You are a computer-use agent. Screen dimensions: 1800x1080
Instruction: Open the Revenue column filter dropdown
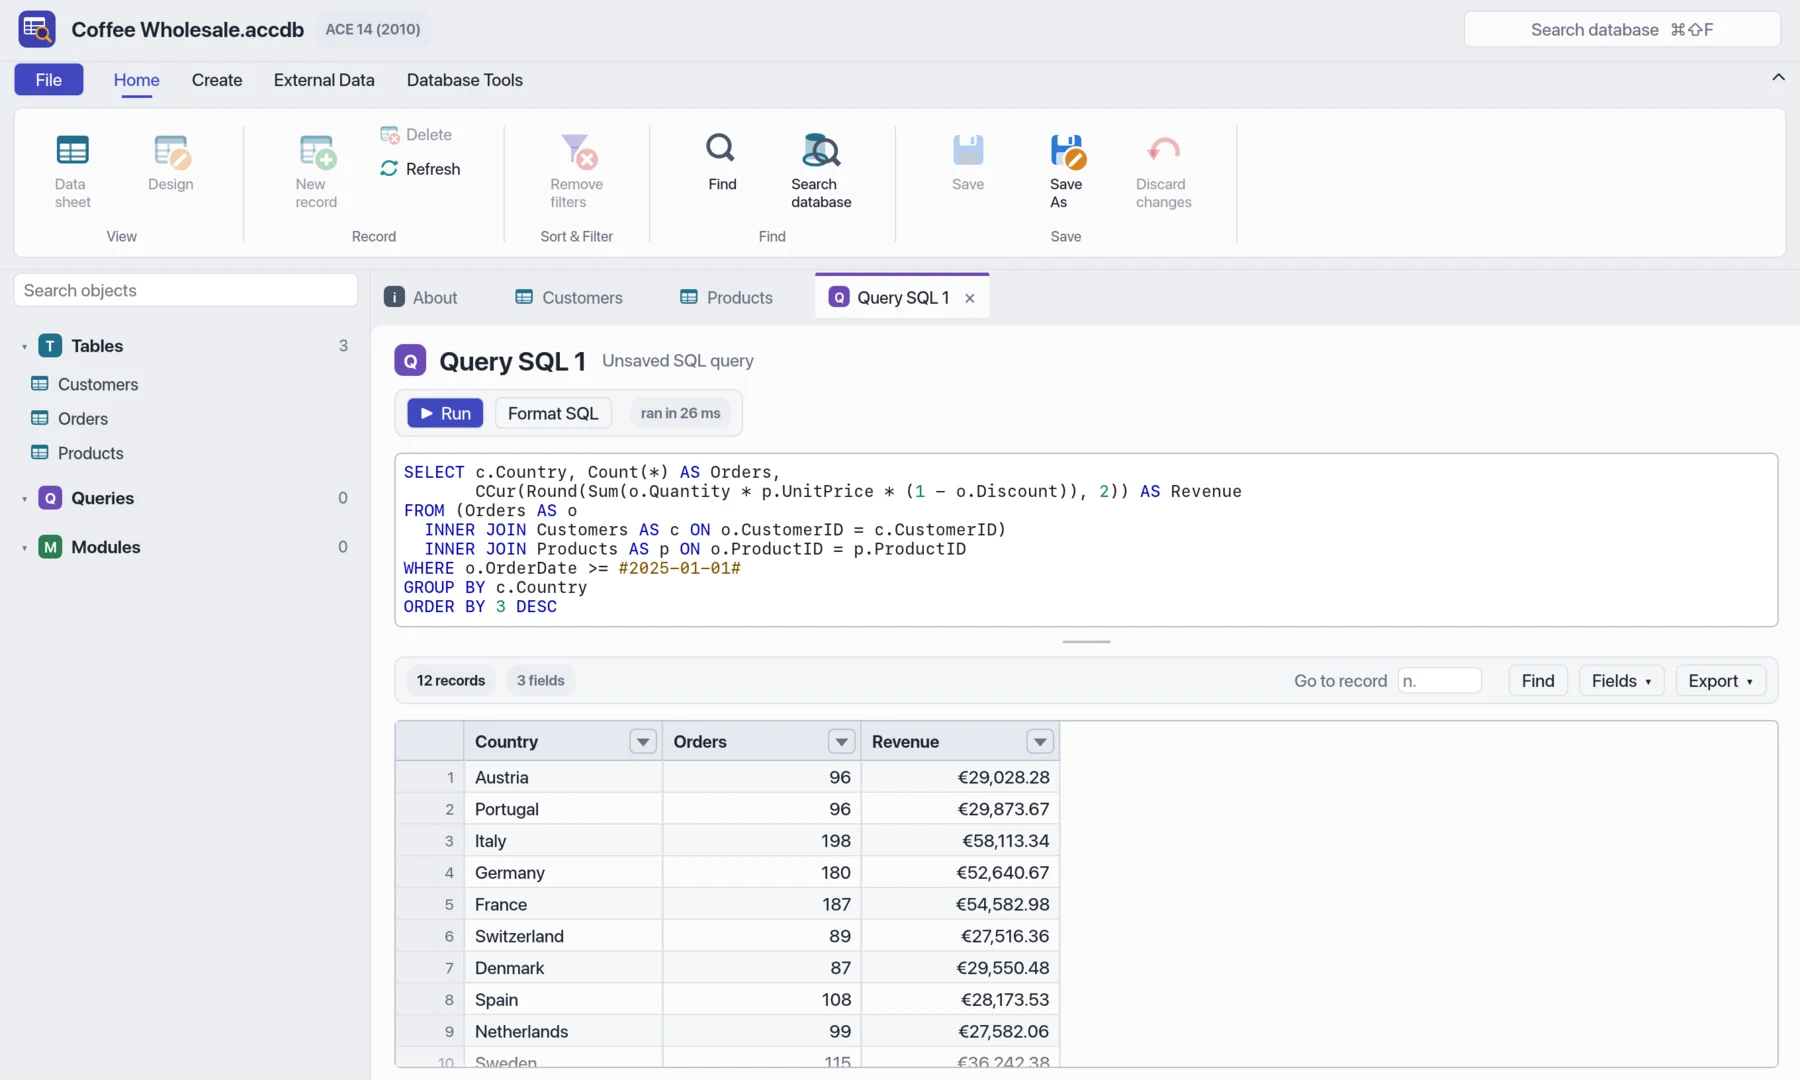tap(1040, 742)
